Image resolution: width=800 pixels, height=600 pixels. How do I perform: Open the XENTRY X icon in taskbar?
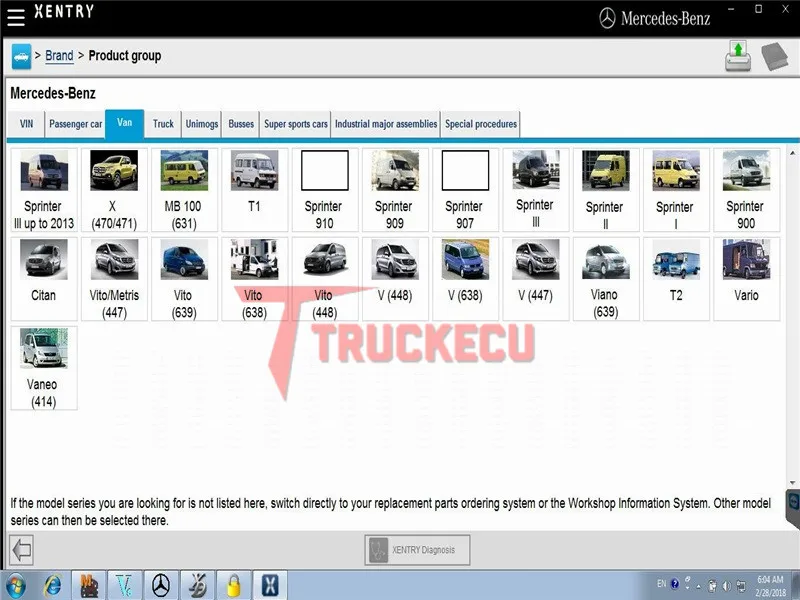(270, 586)
